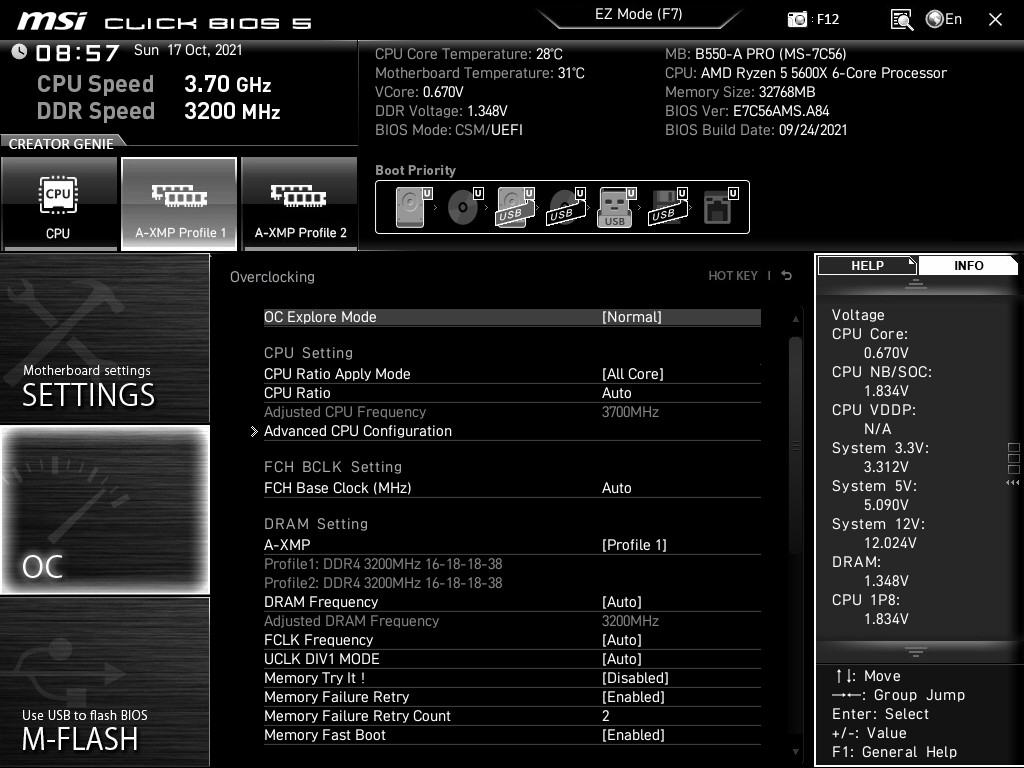Open FCLK Frequency options
Viewport: 1024px width, 768px height.
pos(512,640)
